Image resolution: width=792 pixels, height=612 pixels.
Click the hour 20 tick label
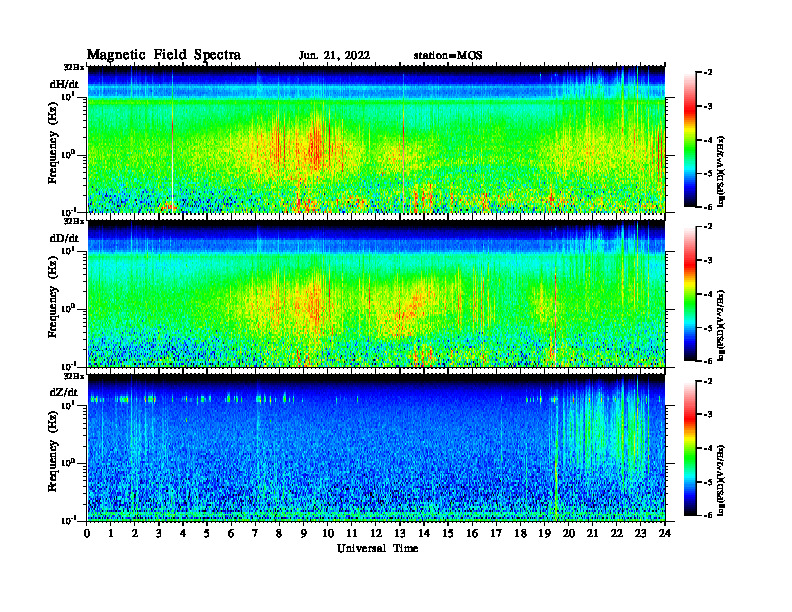coord(569,533)
